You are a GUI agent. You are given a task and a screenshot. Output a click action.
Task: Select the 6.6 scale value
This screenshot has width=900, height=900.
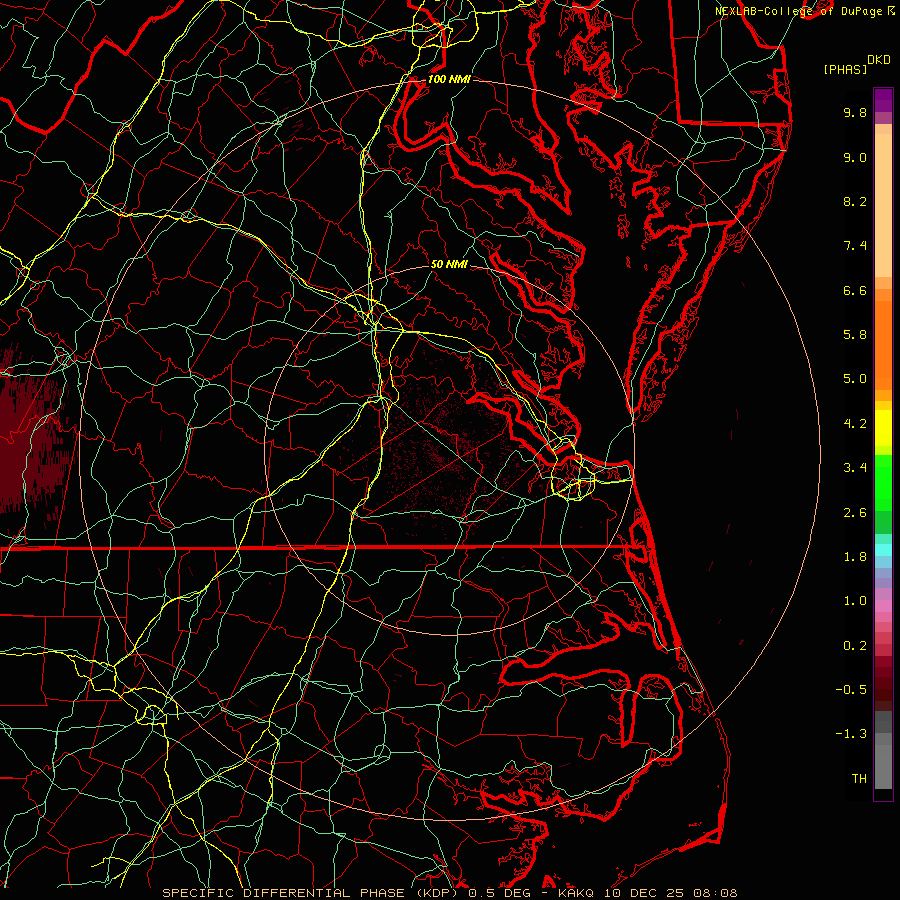coord(855,290)
